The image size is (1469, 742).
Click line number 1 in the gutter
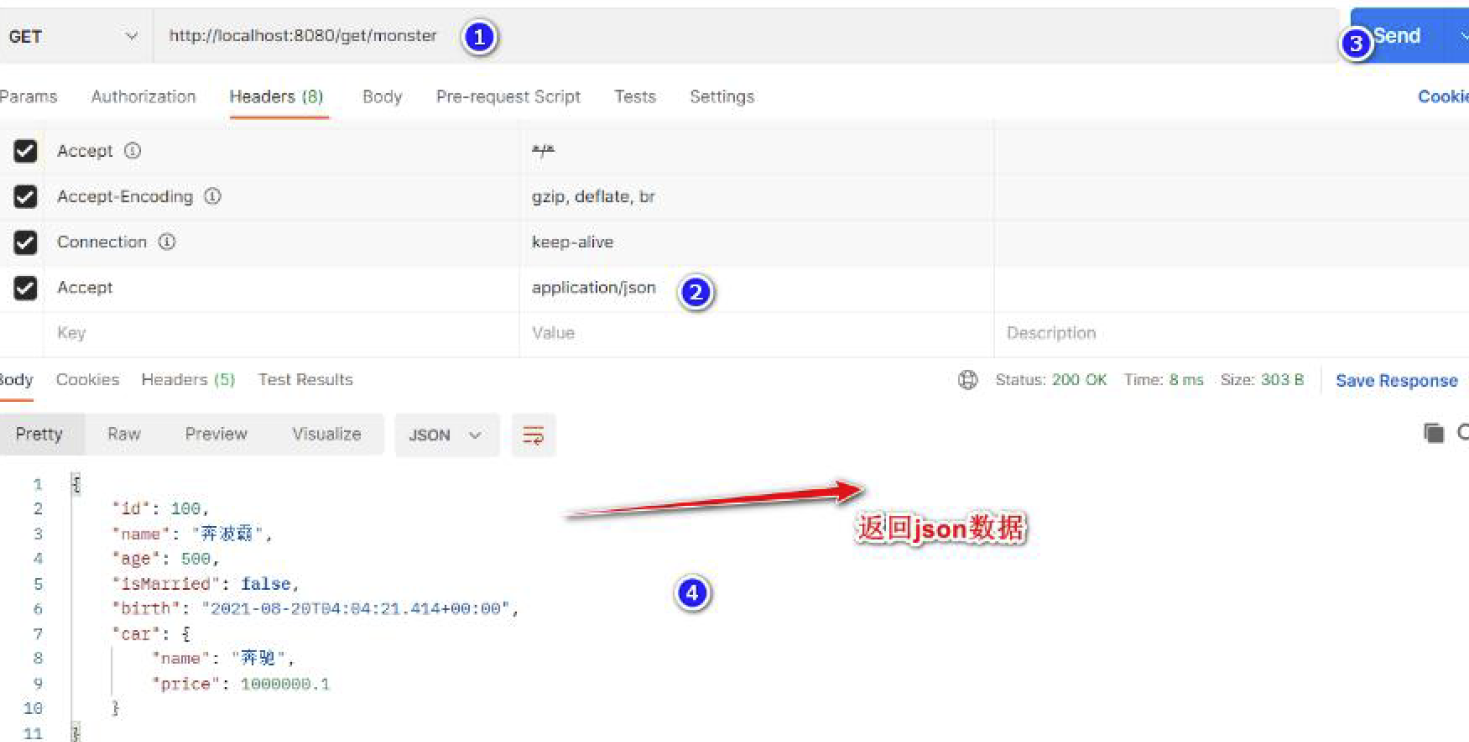[x=38, y=484]
